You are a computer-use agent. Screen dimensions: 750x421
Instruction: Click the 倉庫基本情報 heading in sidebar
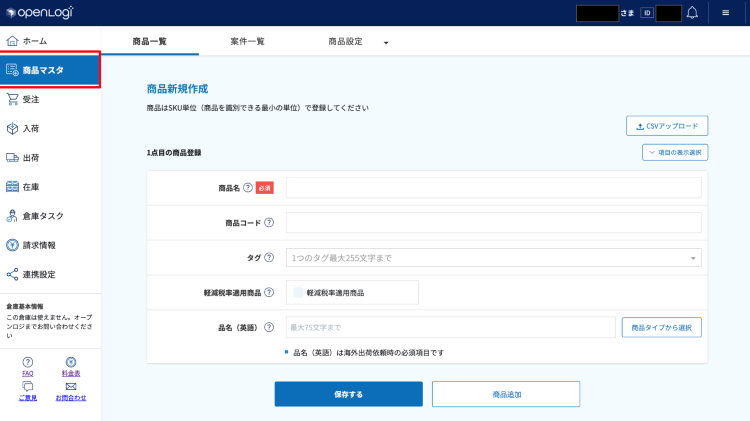pyautogui.click(x=24, y=306)
